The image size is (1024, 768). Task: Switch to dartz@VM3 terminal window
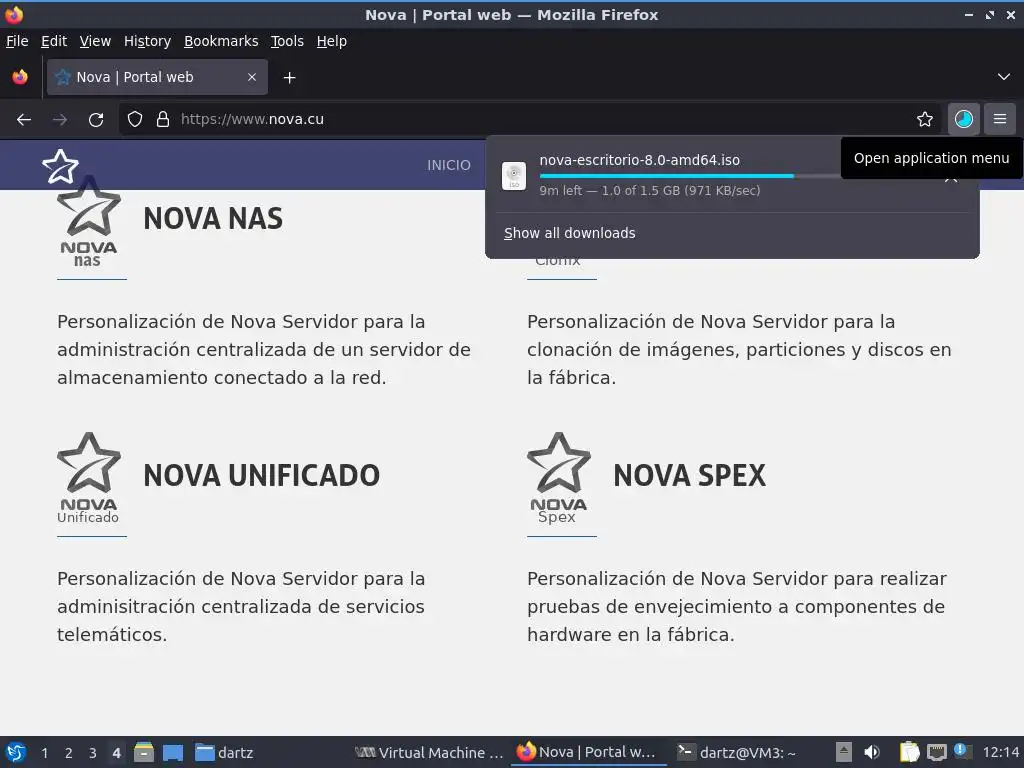[737, 752]
